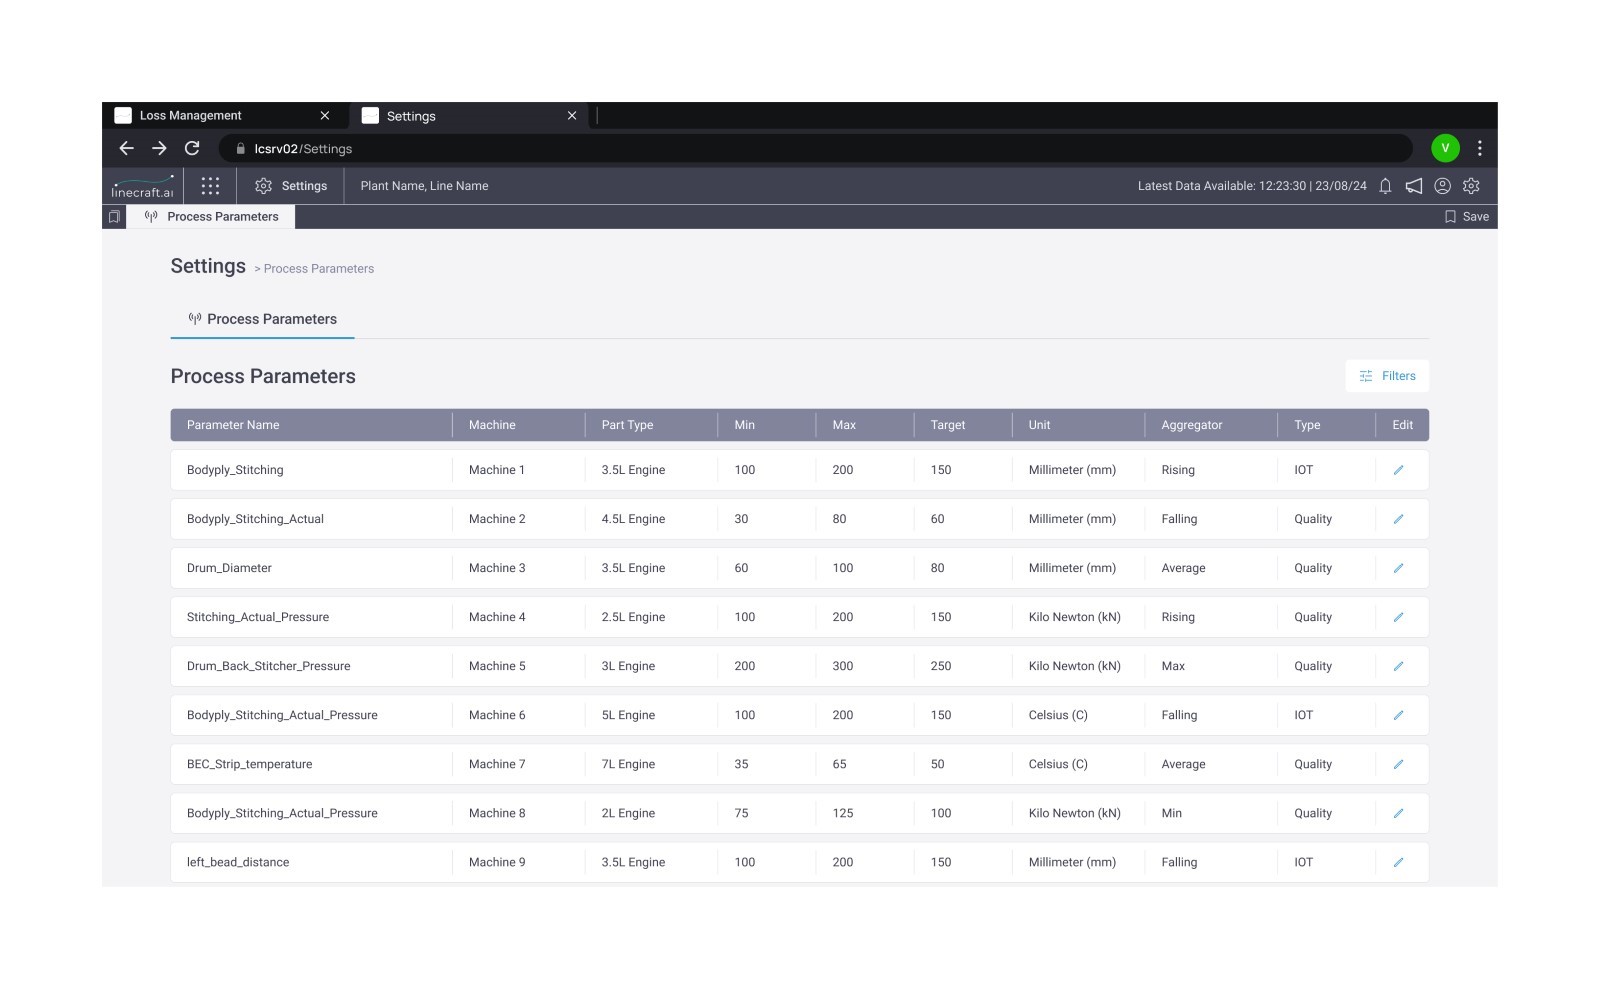This screenshot has width=1600, height=989.
Task: Click the Target value 250
Action: pyautogui.click(x=941, y=666)
